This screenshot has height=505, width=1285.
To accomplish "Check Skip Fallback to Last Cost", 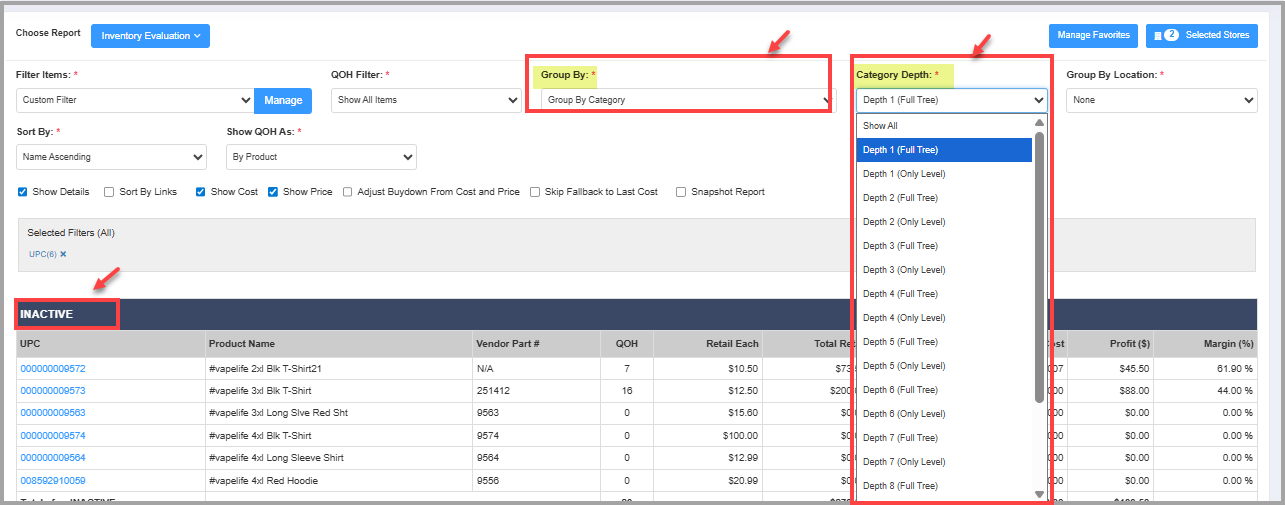I will [x=535, y=192].
